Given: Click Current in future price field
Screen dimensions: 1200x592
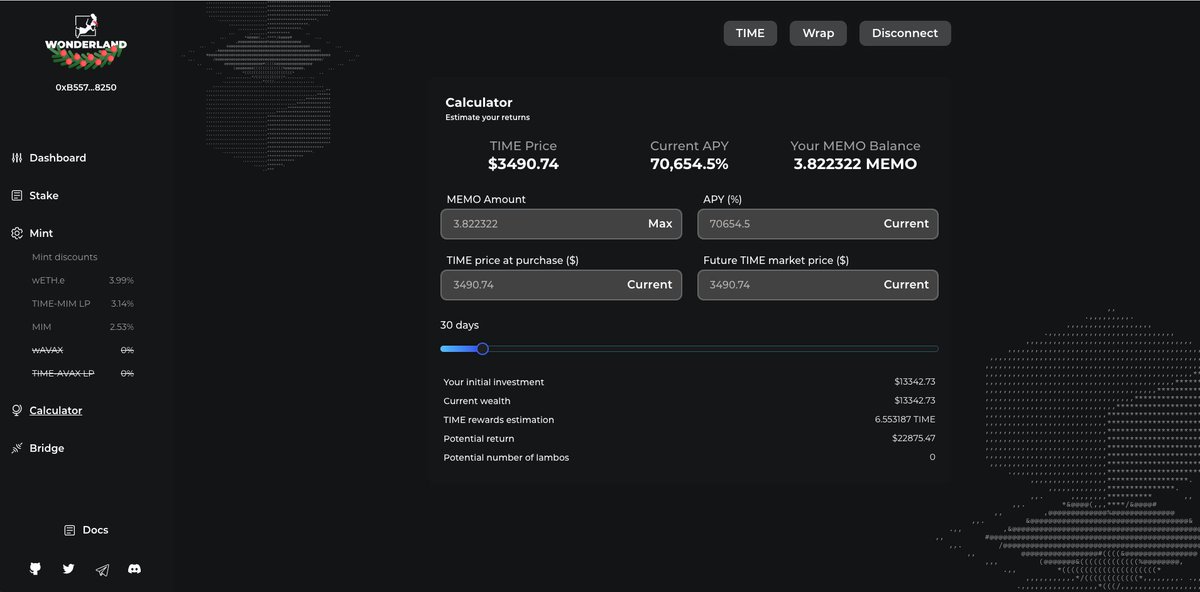Looking at the screenshot, I should [906, 285].
